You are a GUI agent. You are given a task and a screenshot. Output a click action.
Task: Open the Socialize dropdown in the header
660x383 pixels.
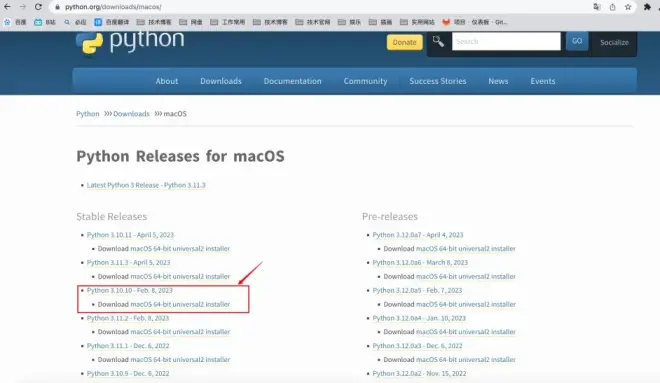[x=614, y=43]
